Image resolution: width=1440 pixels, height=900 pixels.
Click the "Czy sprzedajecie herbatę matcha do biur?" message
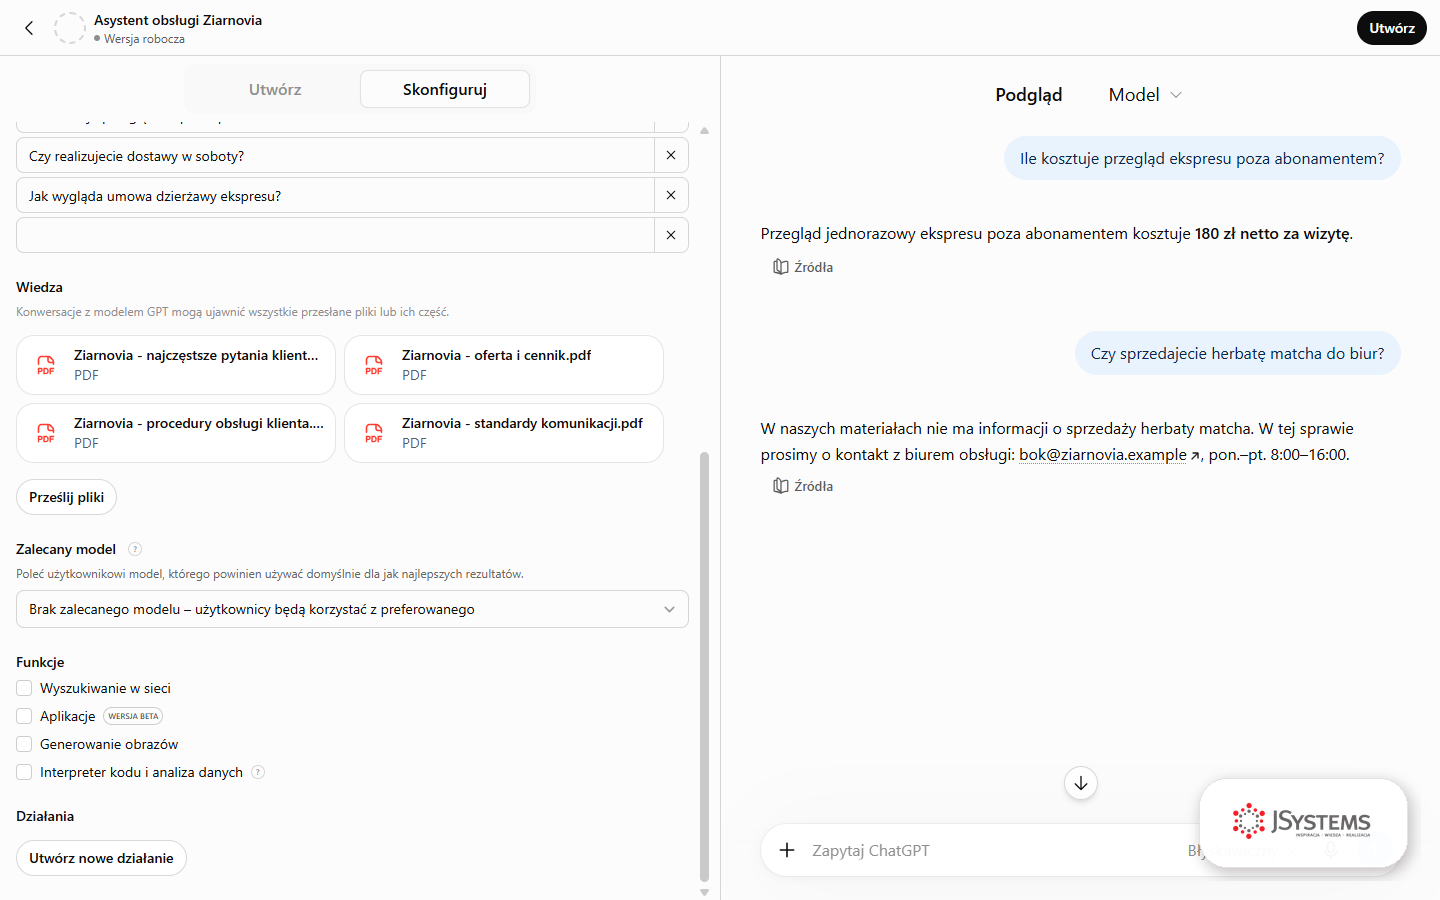click(1238, 353)
